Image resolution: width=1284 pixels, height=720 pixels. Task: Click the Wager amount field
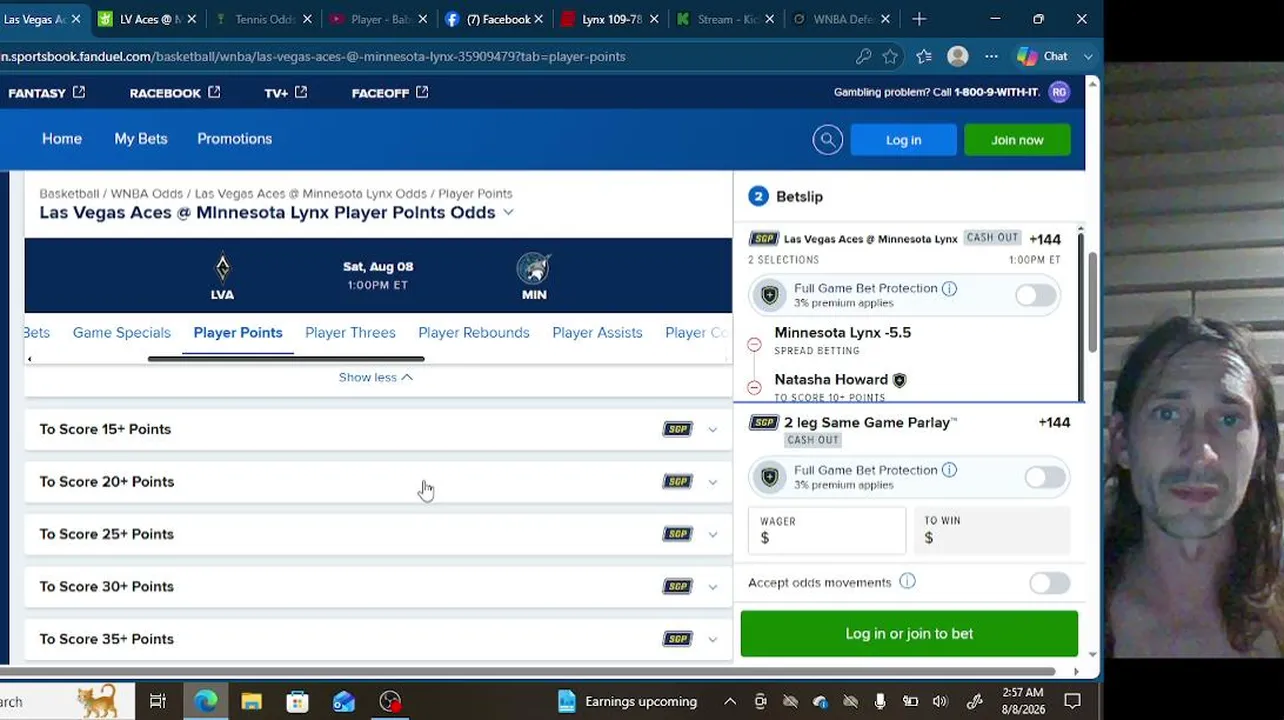coord(827,530)
